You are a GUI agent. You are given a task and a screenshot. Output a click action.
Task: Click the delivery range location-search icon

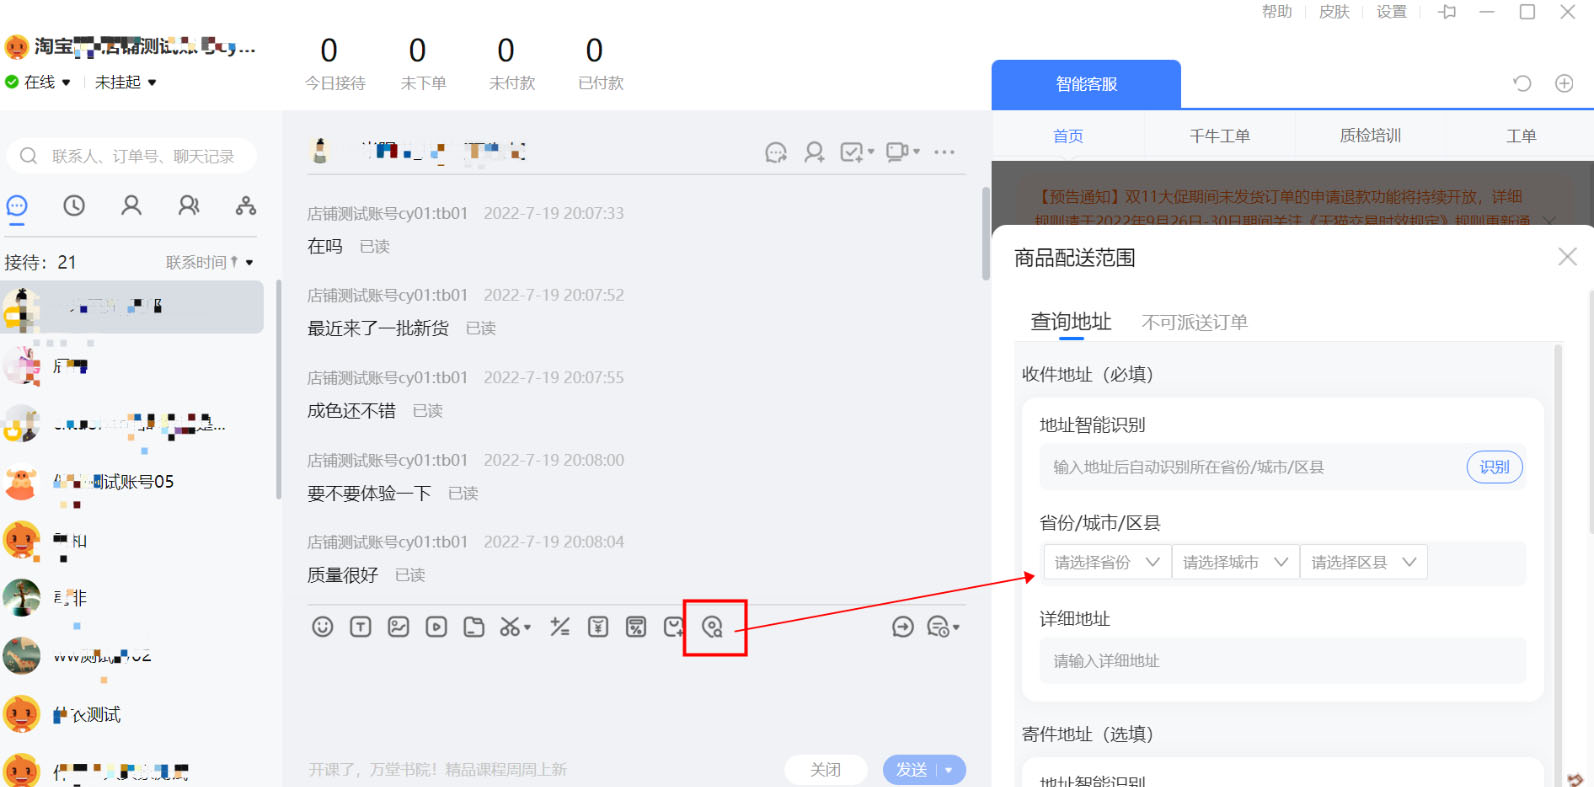coord(712,627)
